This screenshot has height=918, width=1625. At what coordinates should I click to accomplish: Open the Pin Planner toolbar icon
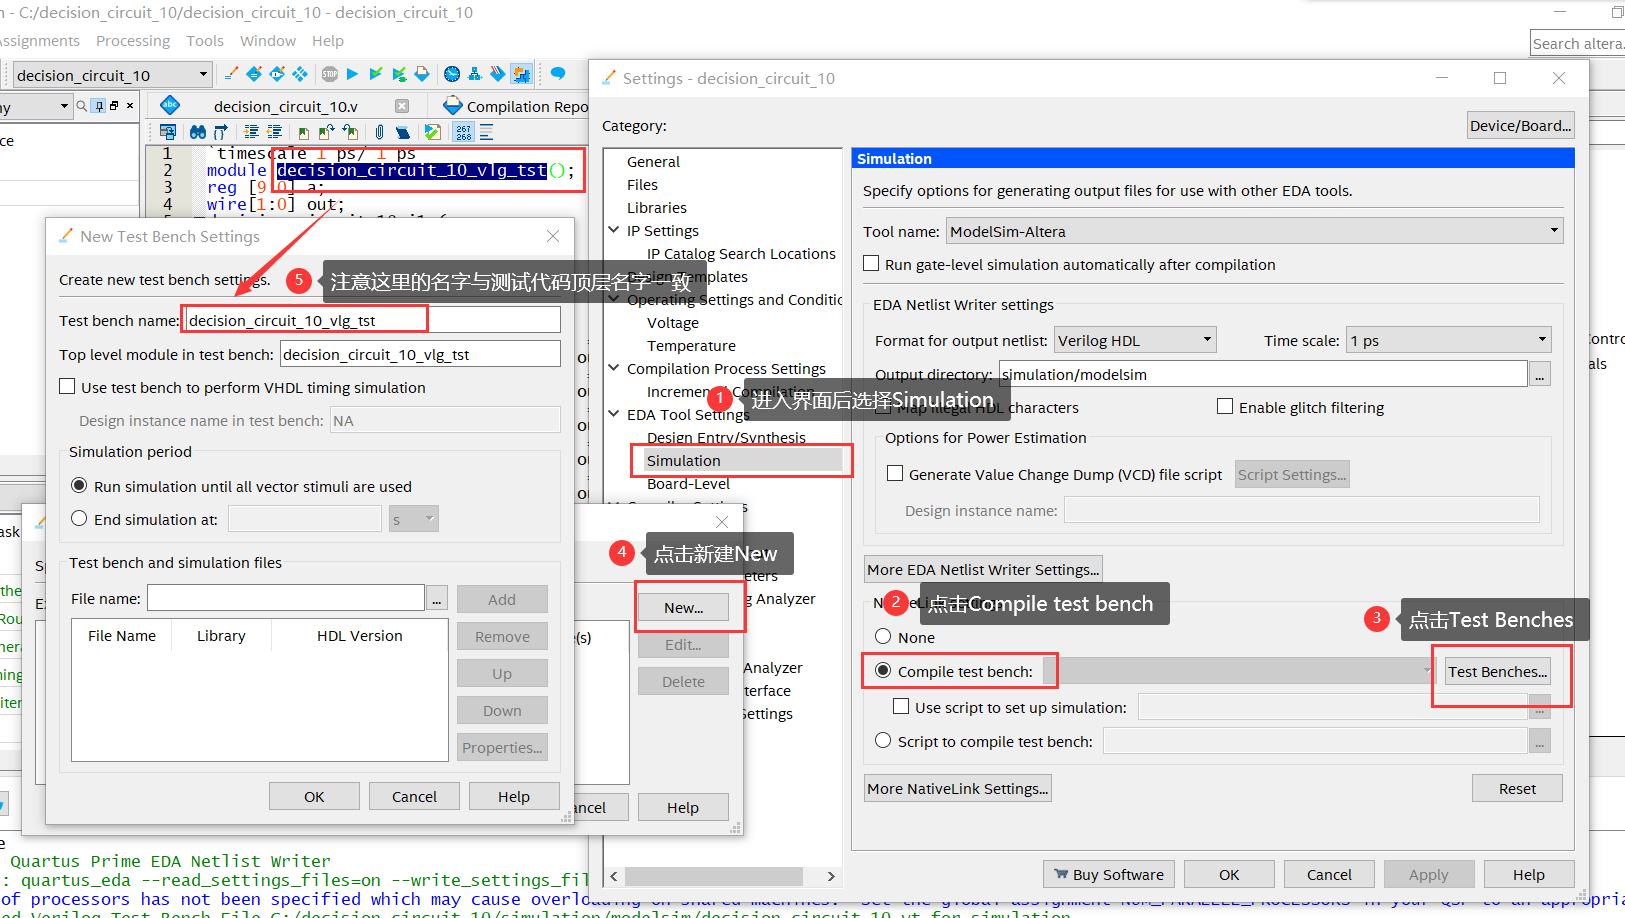tap(277, 74)
